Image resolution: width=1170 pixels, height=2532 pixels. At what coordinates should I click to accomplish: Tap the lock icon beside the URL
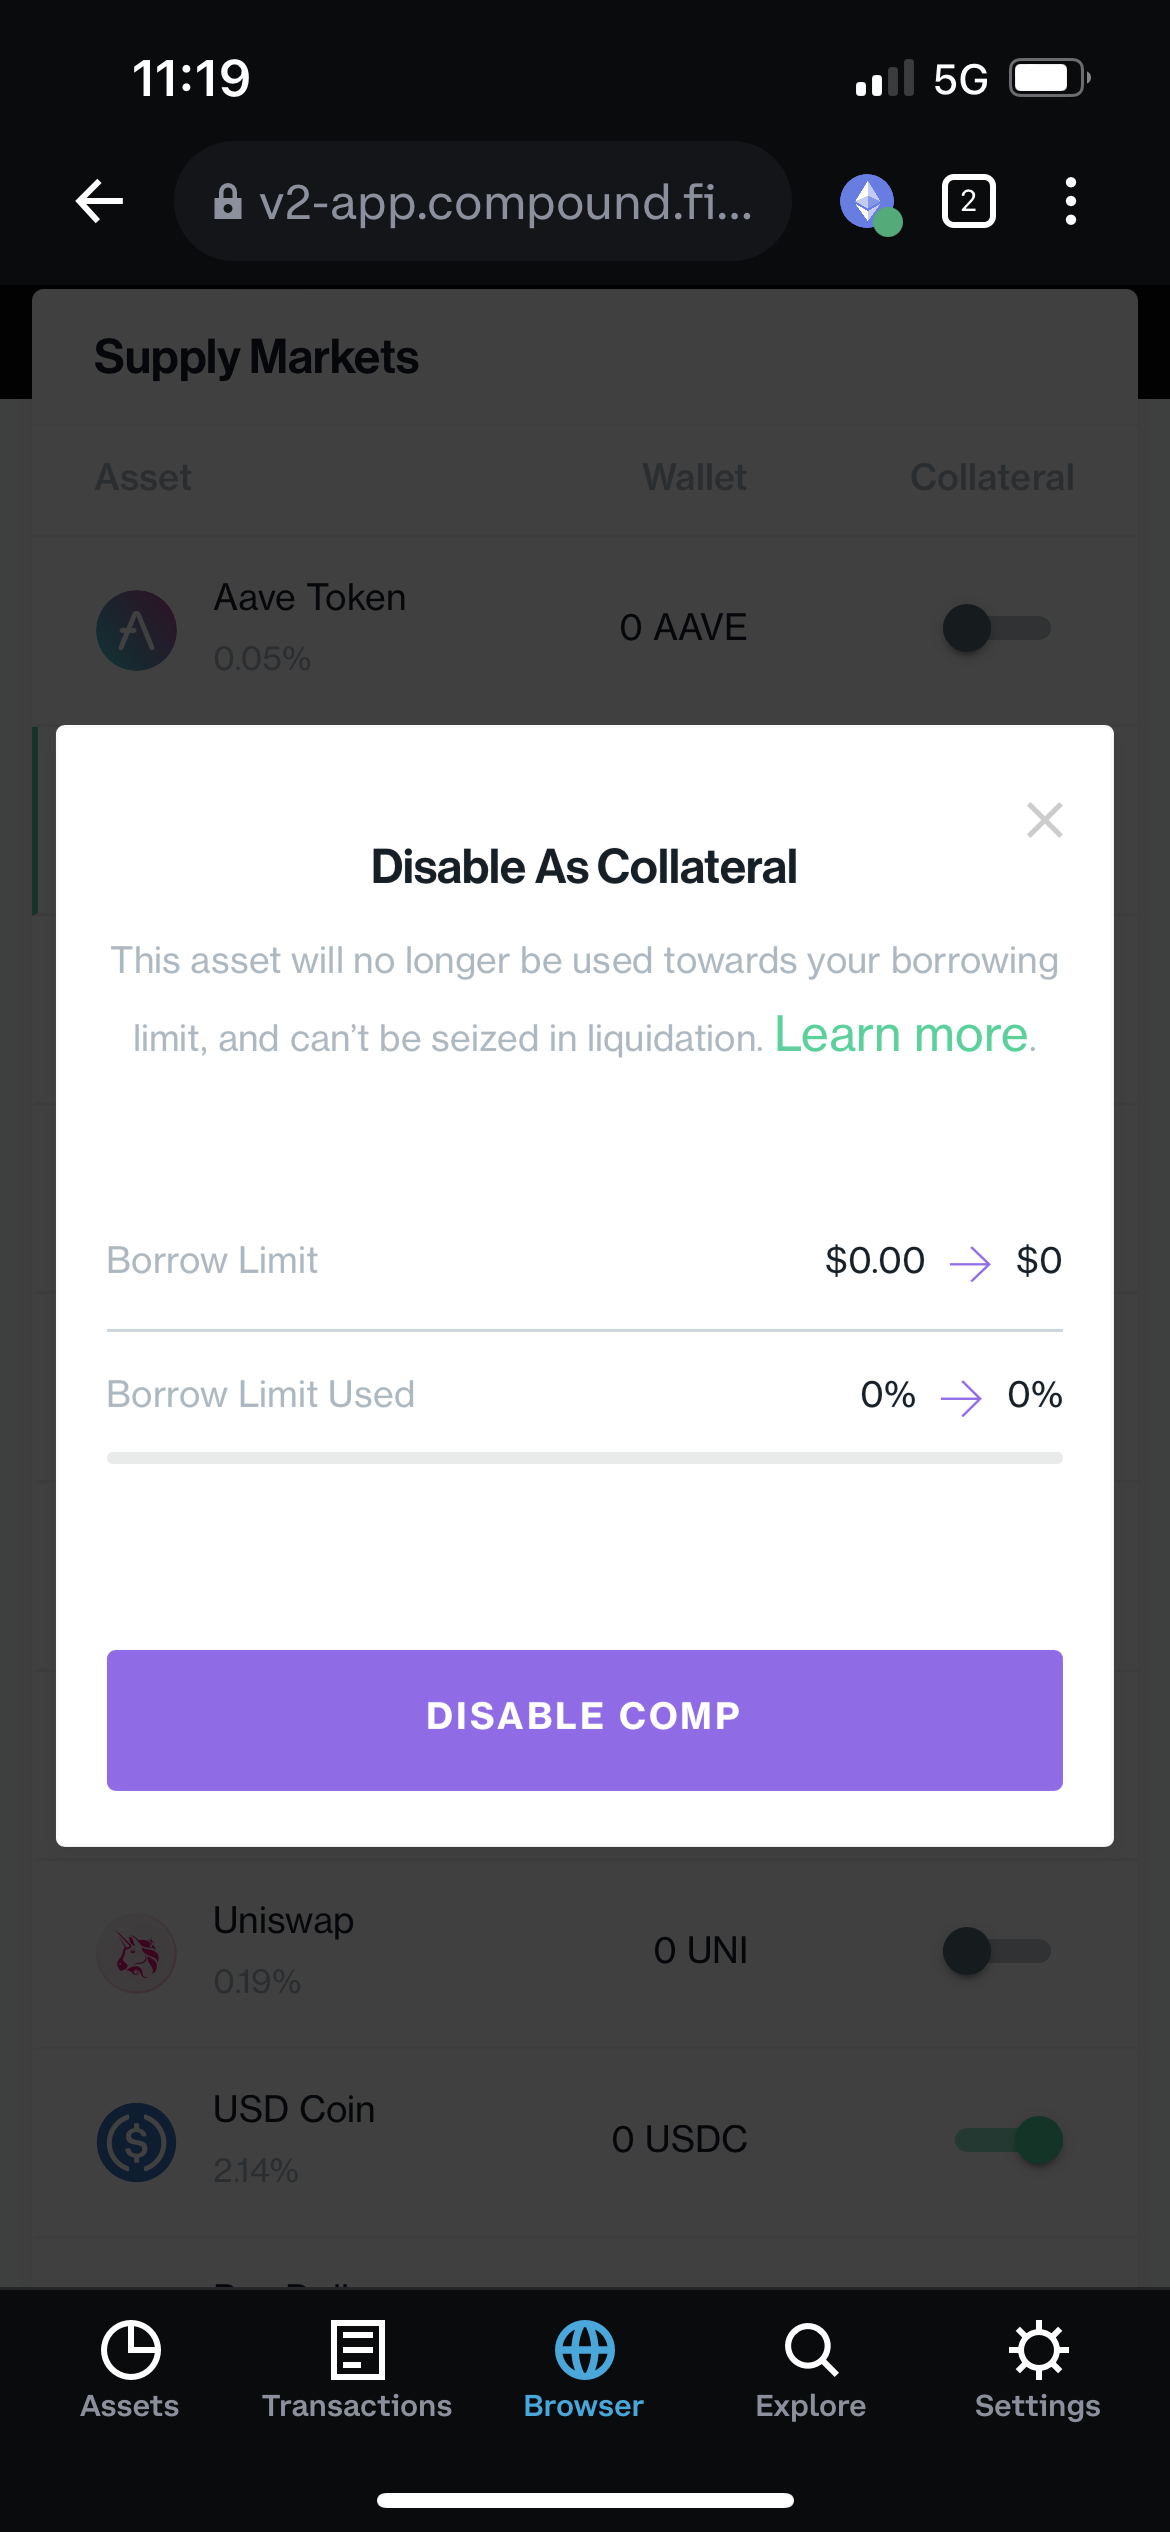coord(228,201)
